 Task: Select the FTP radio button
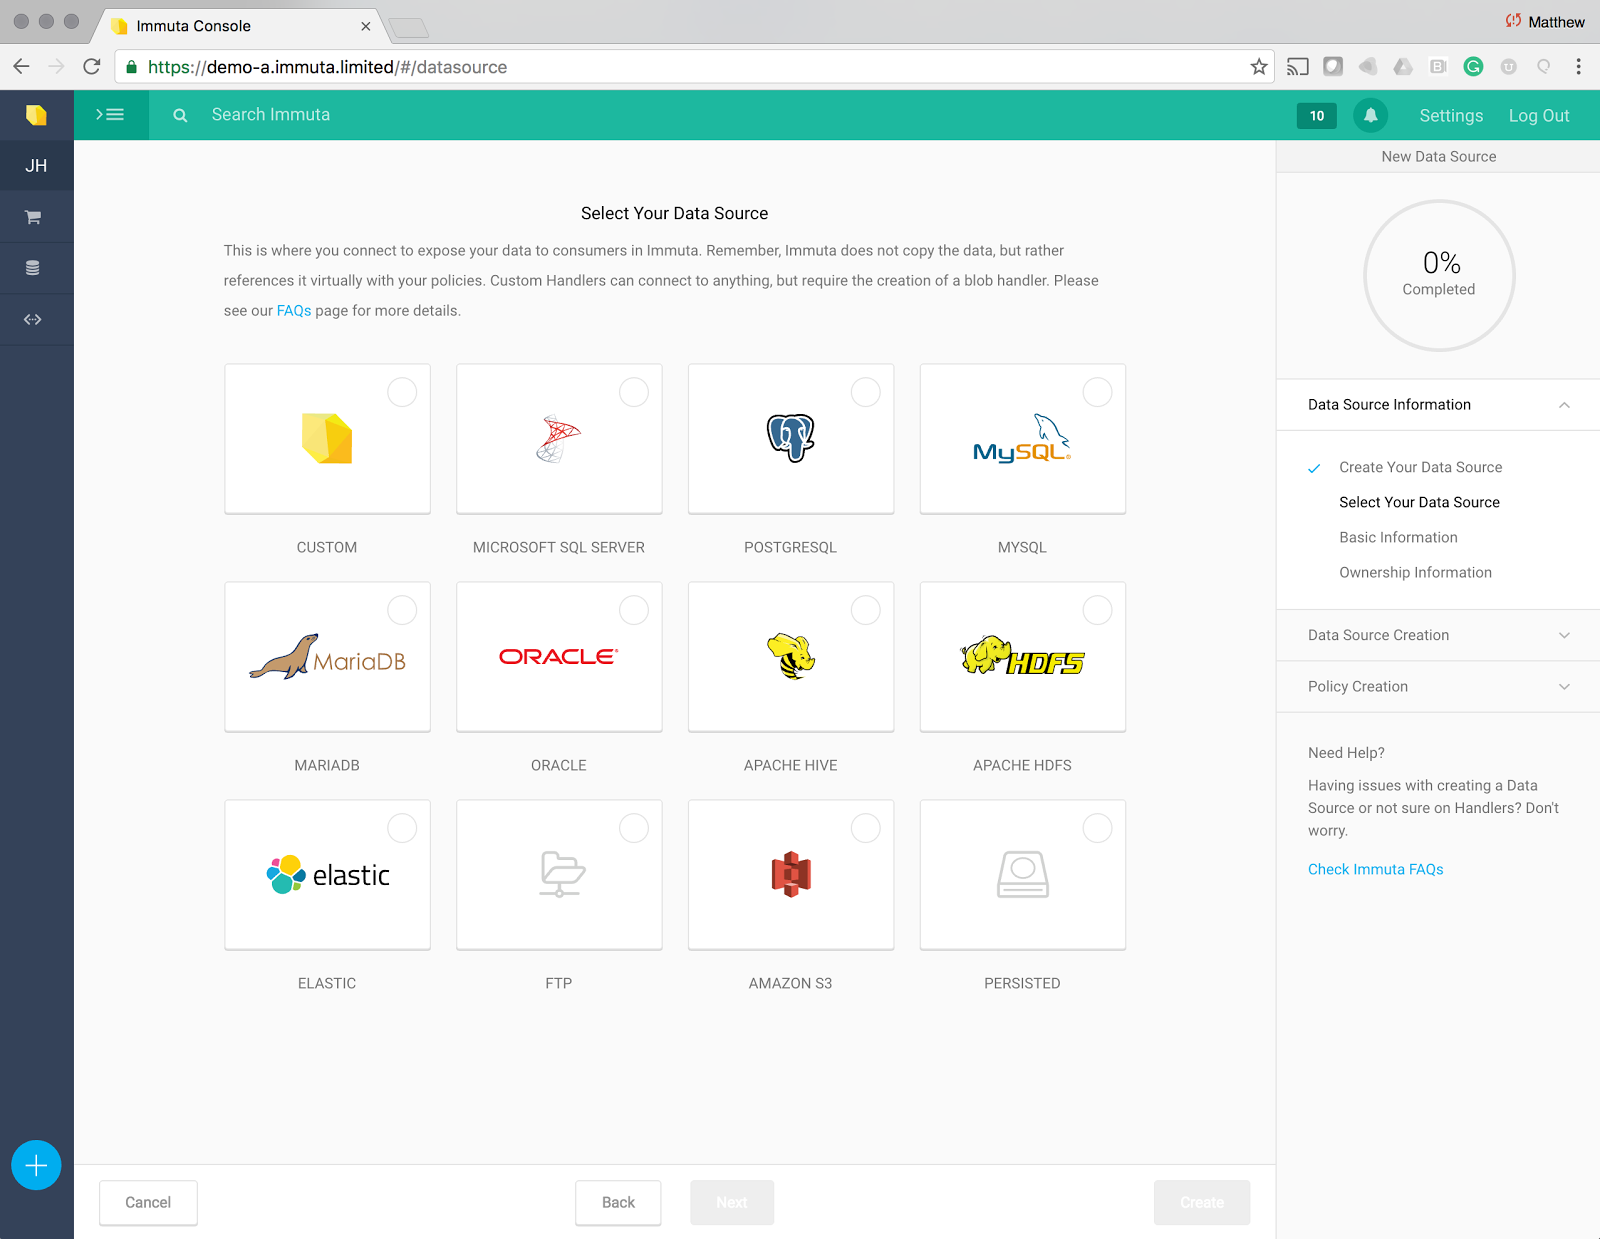[x=634, y=828]
